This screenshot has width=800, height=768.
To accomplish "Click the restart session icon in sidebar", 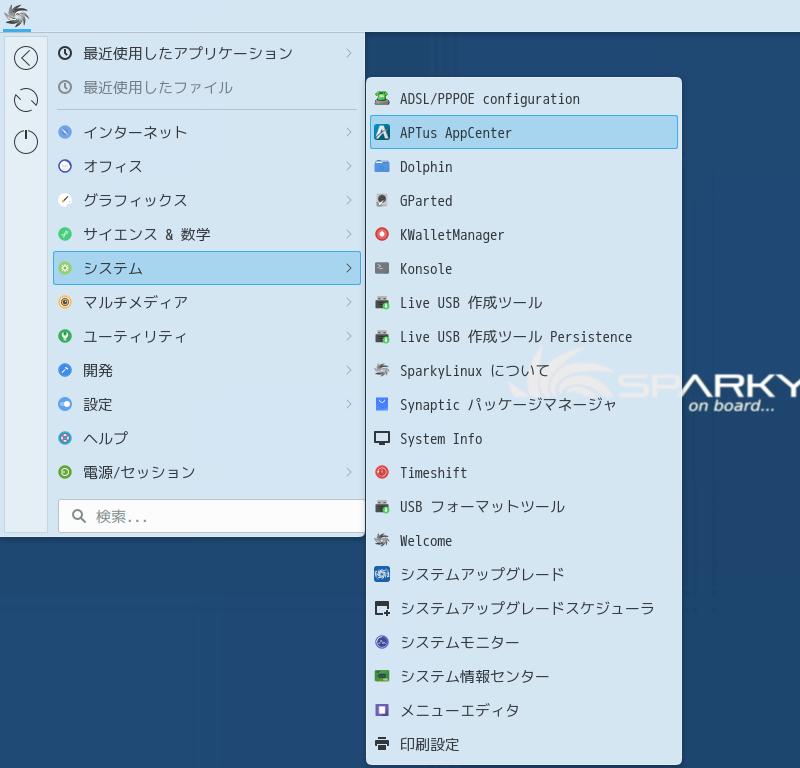I will 26,100.
